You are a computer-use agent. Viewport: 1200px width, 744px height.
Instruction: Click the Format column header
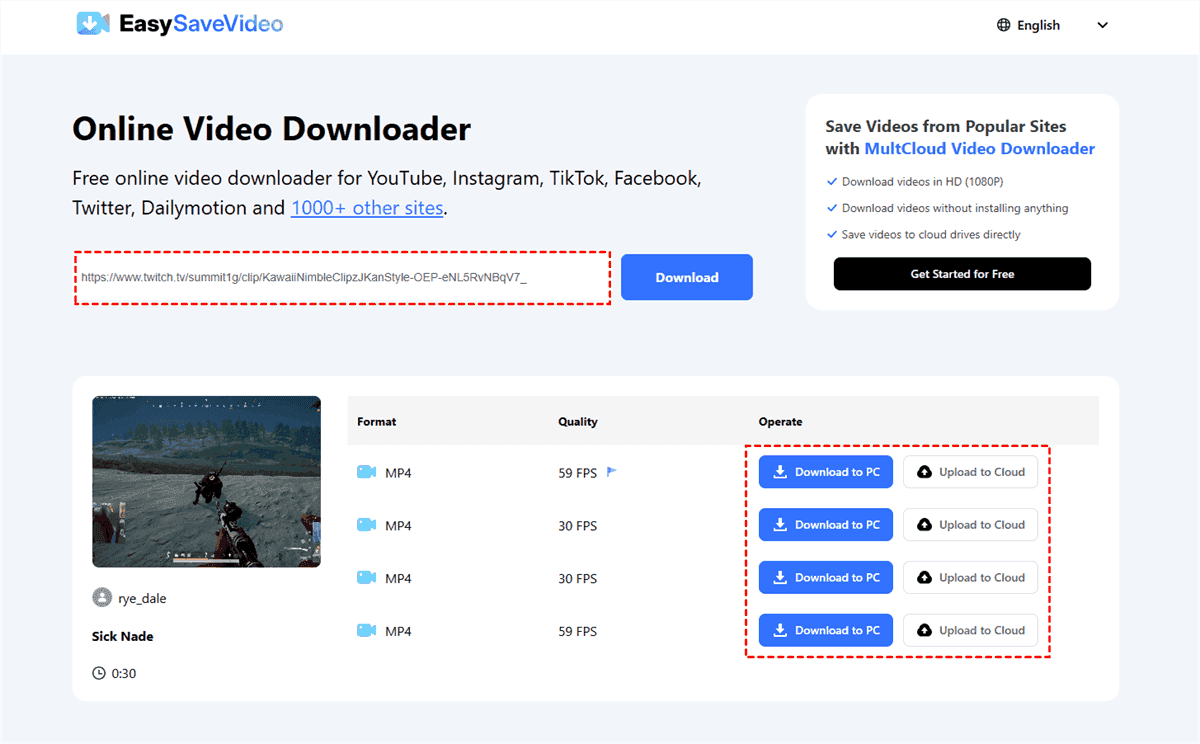377,422
